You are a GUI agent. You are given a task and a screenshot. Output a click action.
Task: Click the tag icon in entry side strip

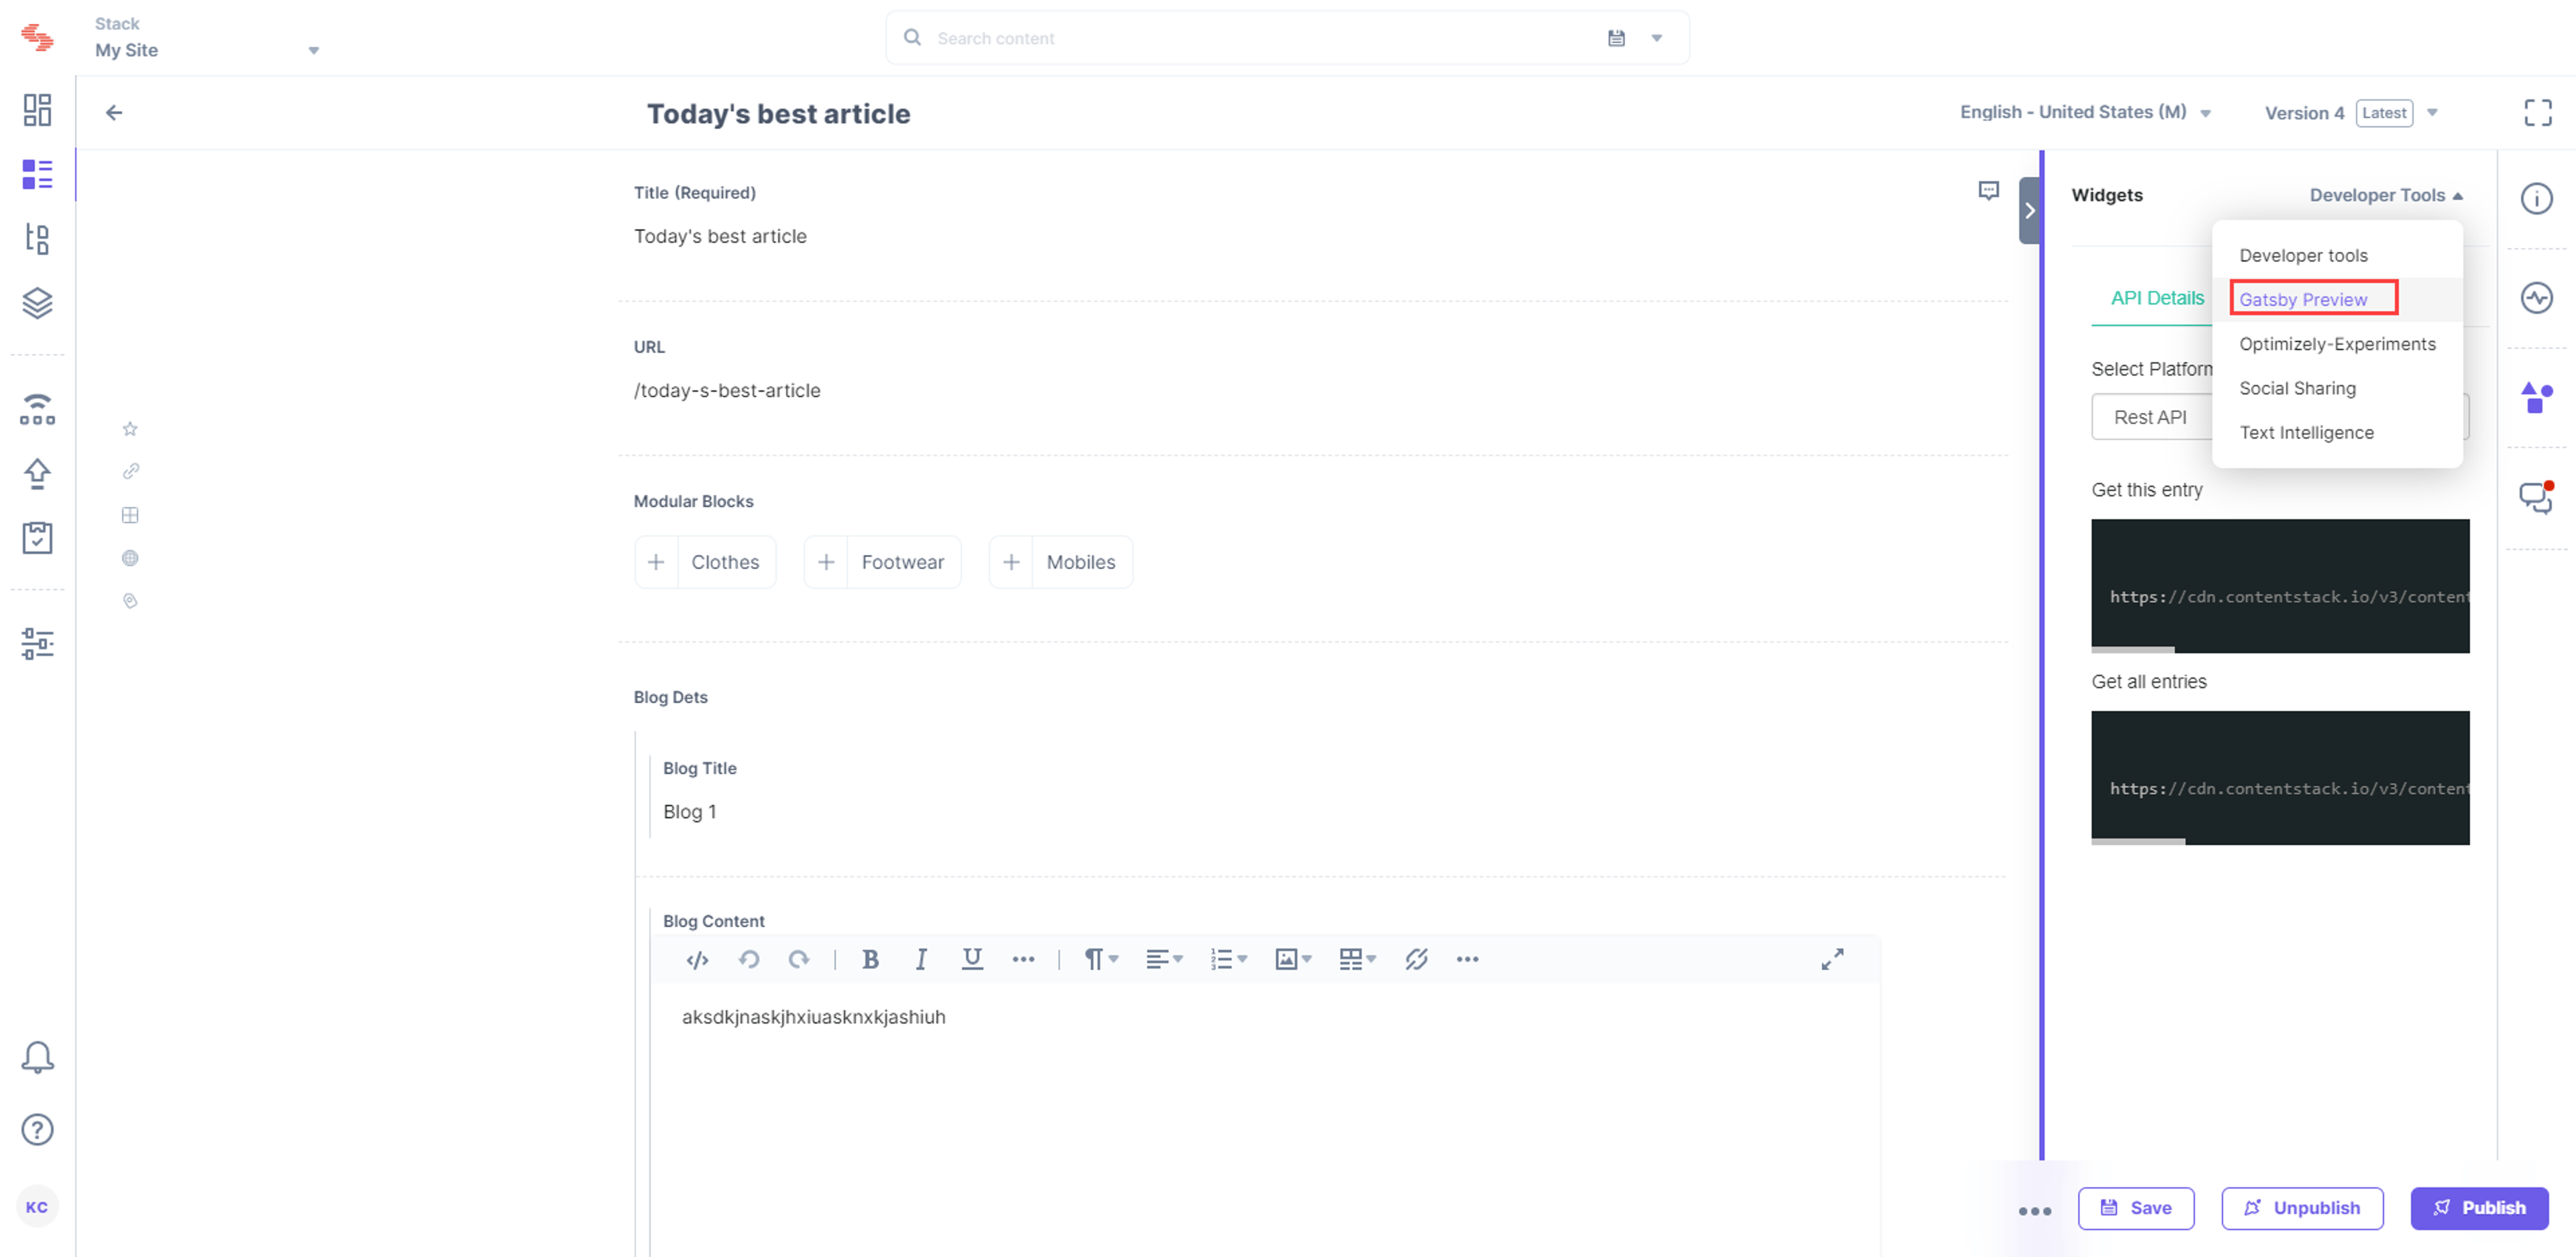pyautogui.click(x=130, y=601)
